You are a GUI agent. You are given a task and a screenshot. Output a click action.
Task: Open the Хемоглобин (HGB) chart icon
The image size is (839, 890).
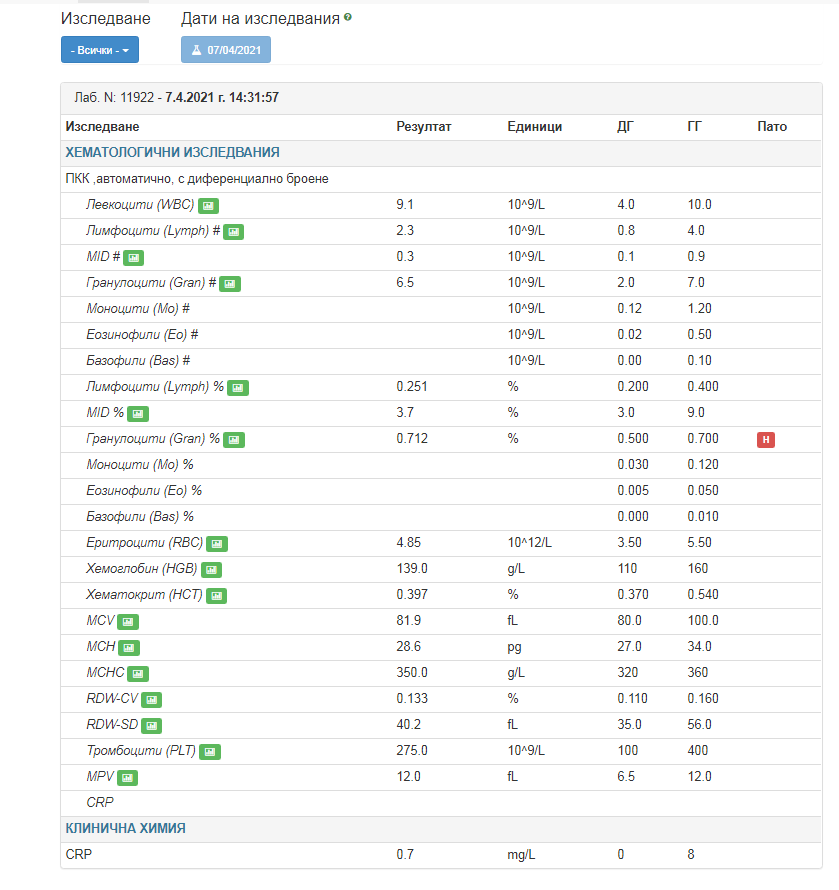(211, 569)
